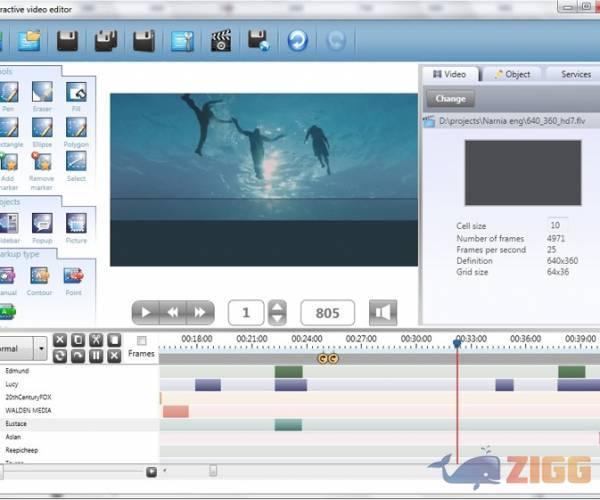This screenshot has height=500, width=600.
Task: Click the Change video button
Action: click(450, 99)
